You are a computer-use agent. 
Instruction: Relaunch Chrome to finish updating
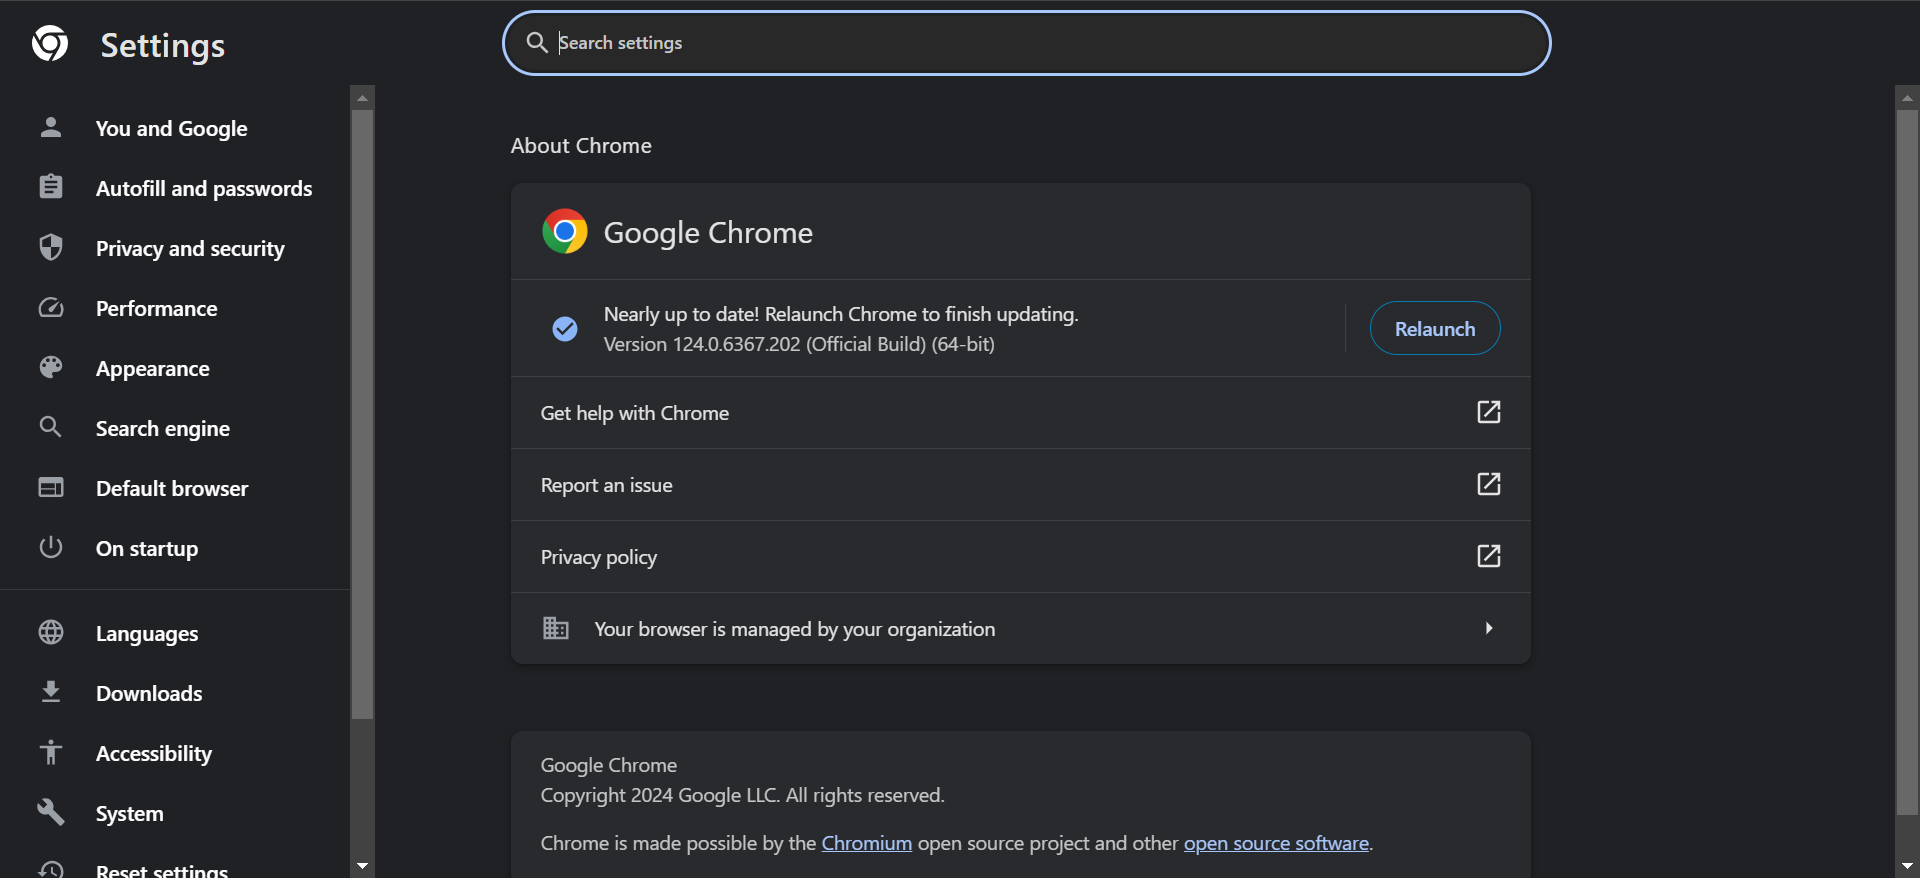click(1435, 328)
